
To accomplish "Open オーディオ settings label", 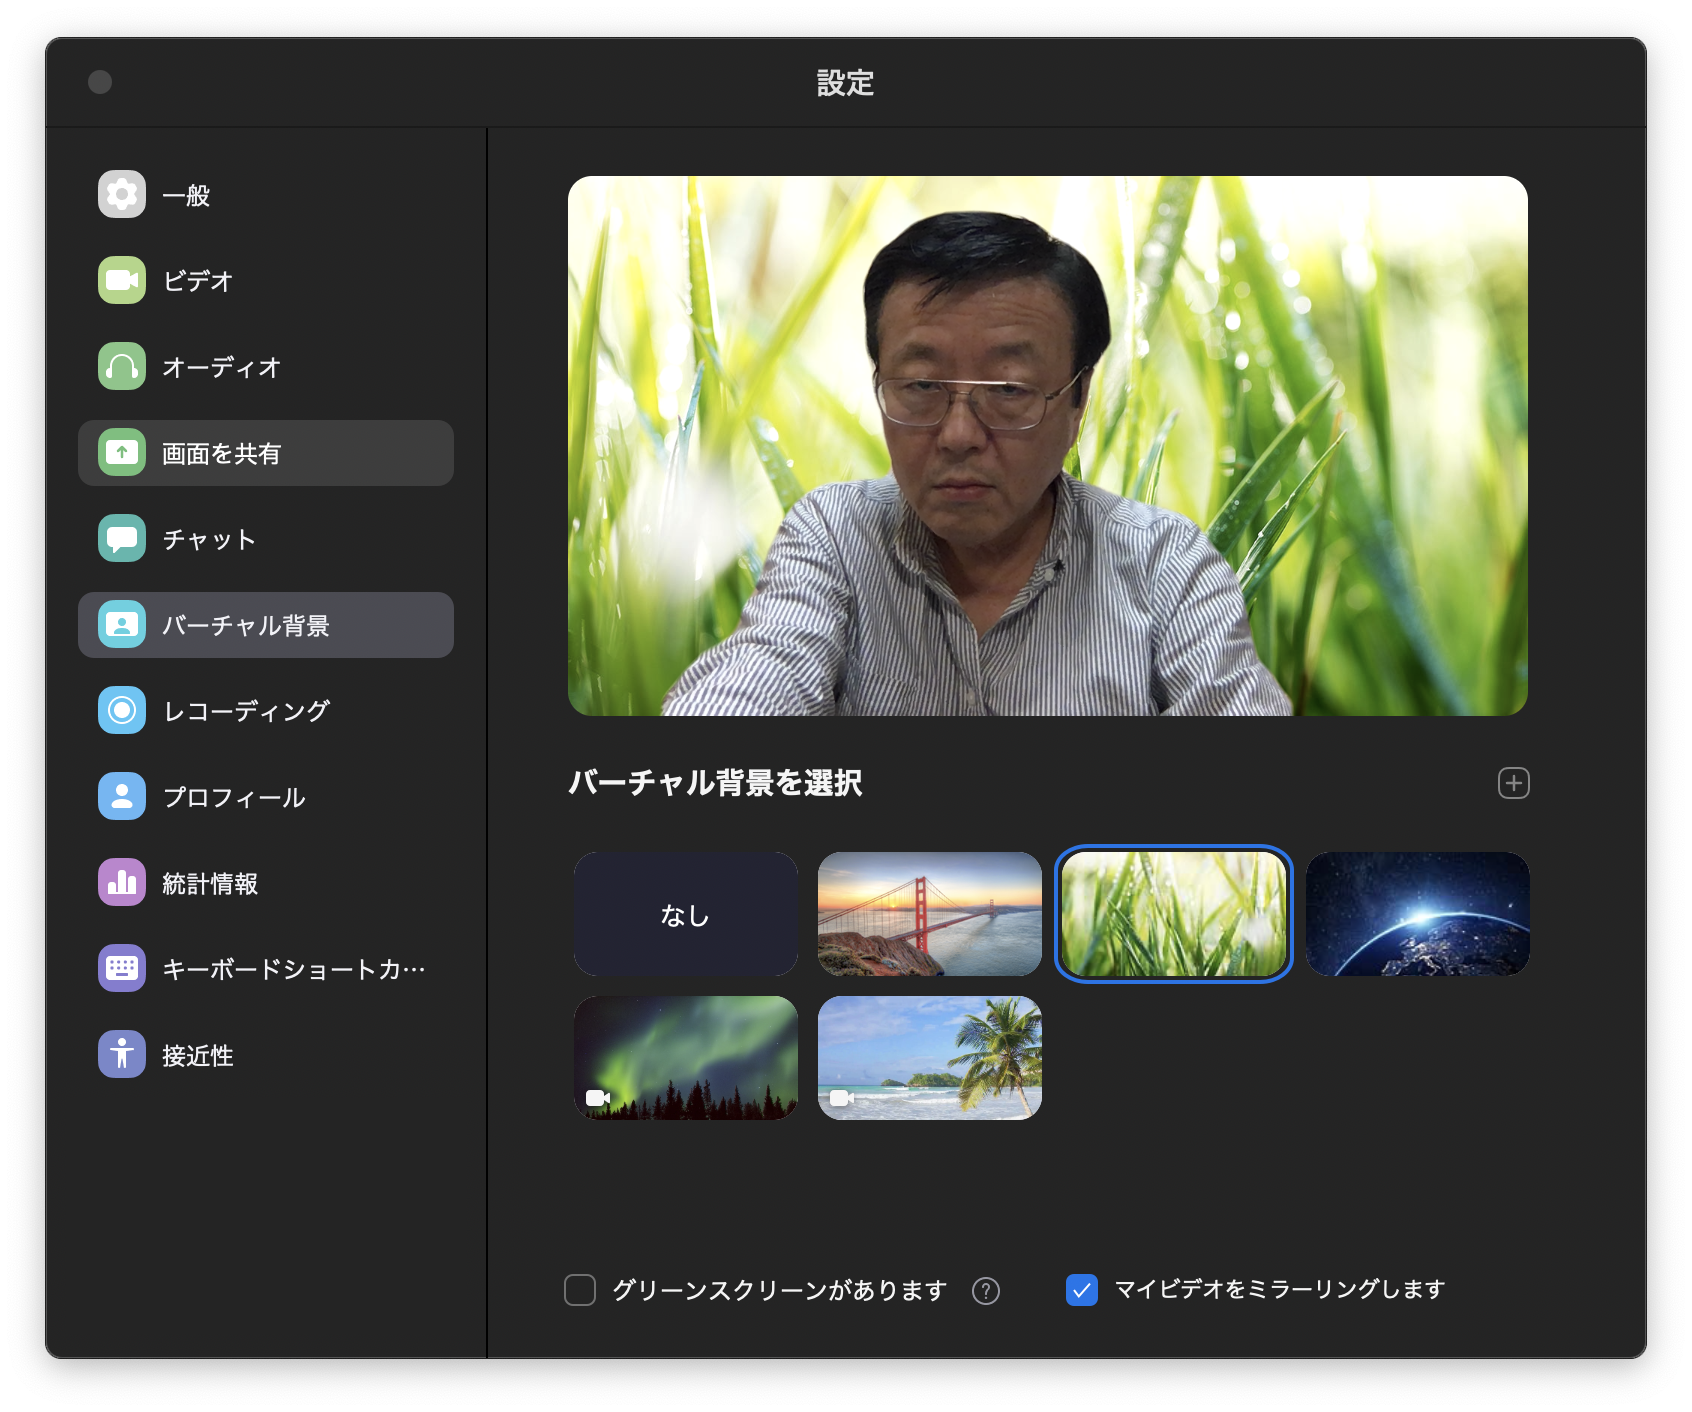I will (222, 367).
